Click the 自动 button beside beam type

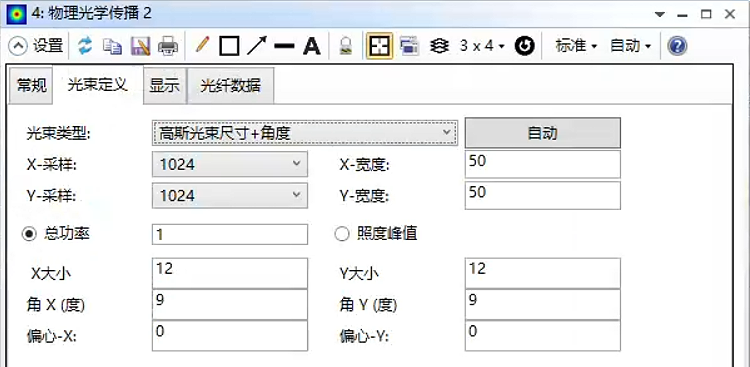tap(542, 133)
